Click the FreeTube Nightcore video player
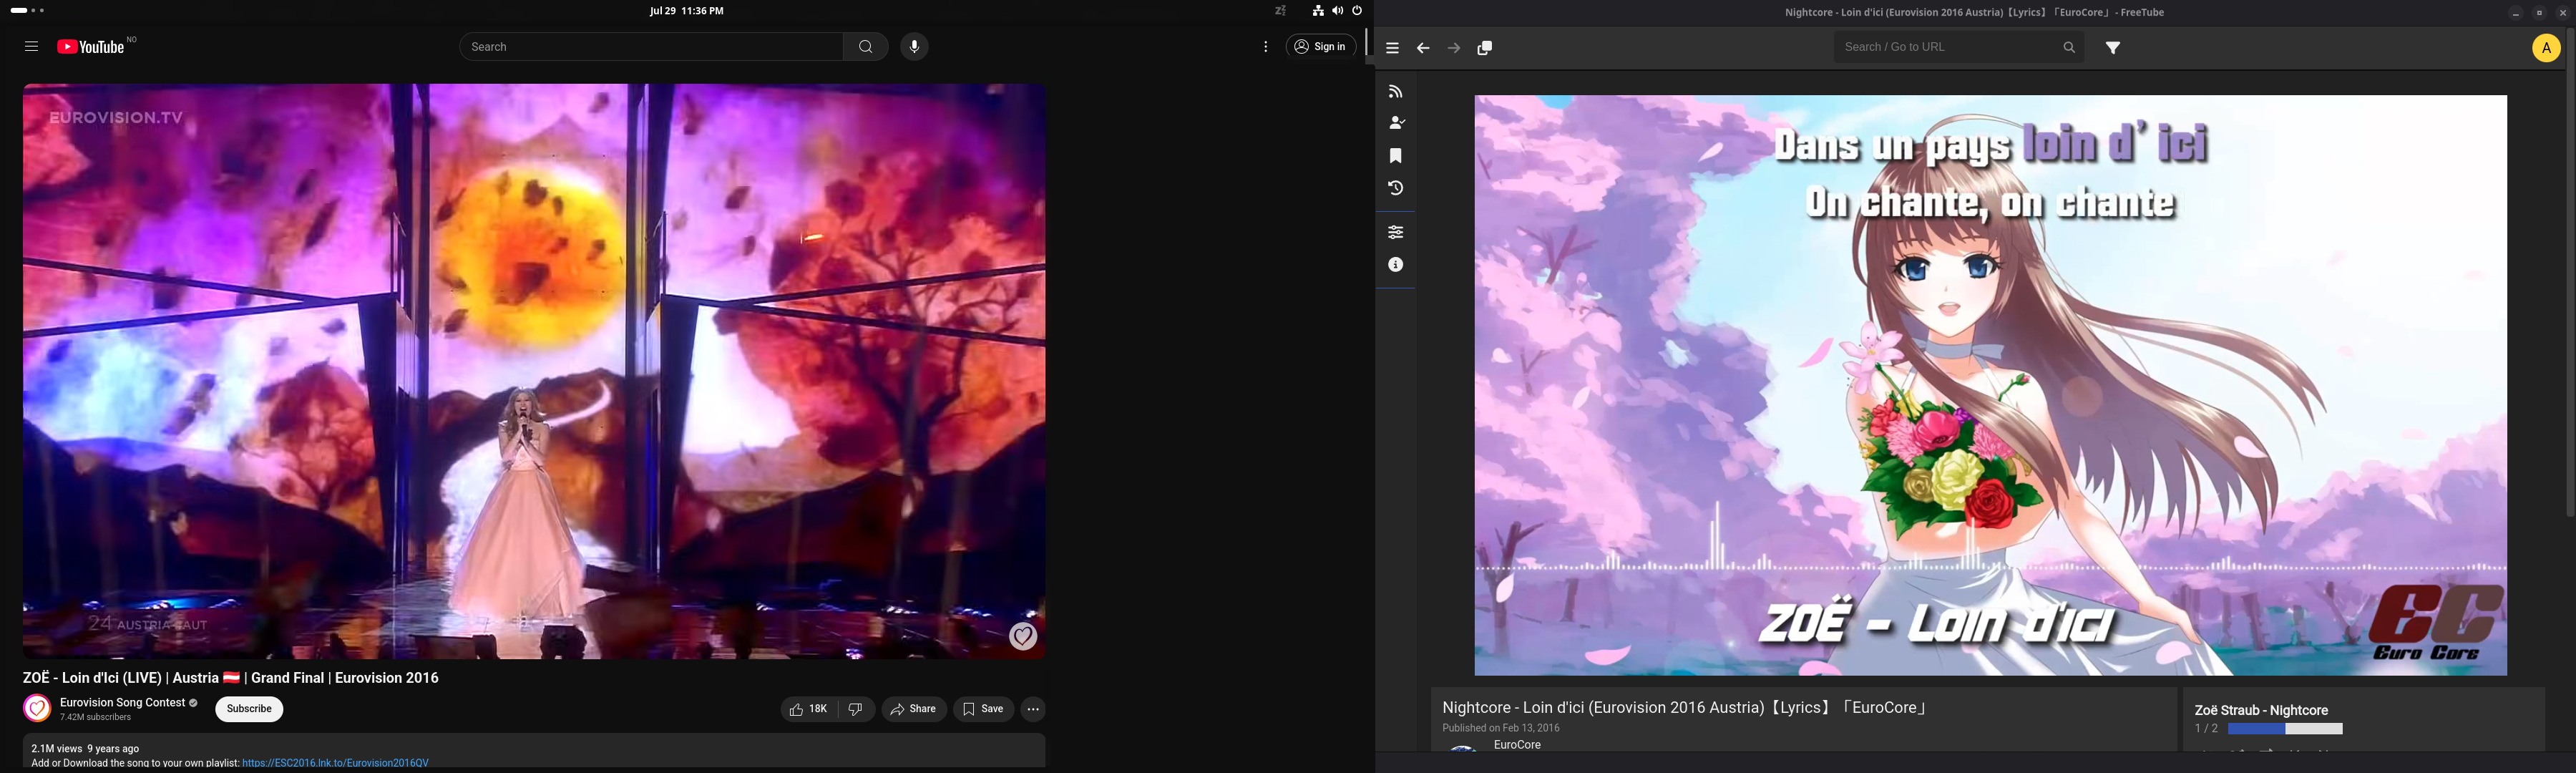The image size is (2576, 773). tap(1990, 385)
